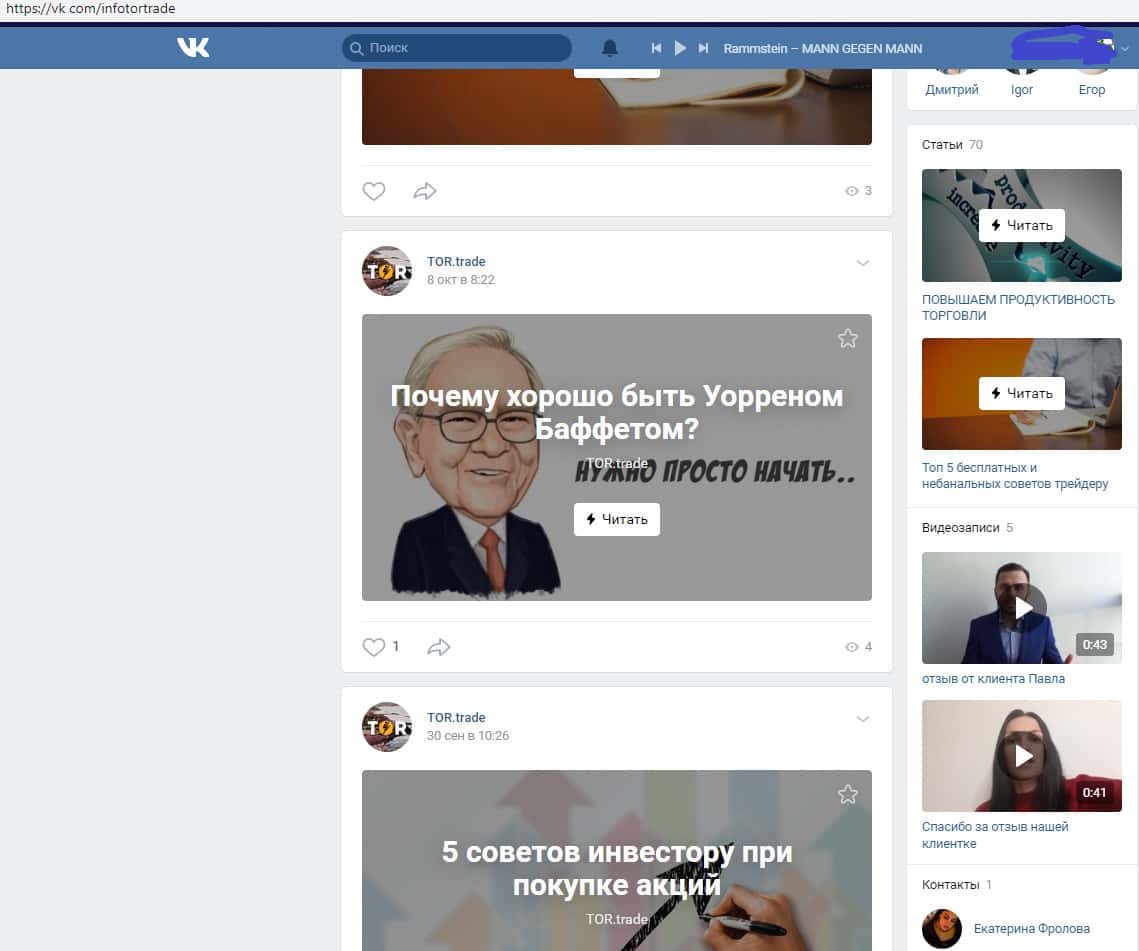
Task: Like the post with 3 views
Action: tap(373, 191)
